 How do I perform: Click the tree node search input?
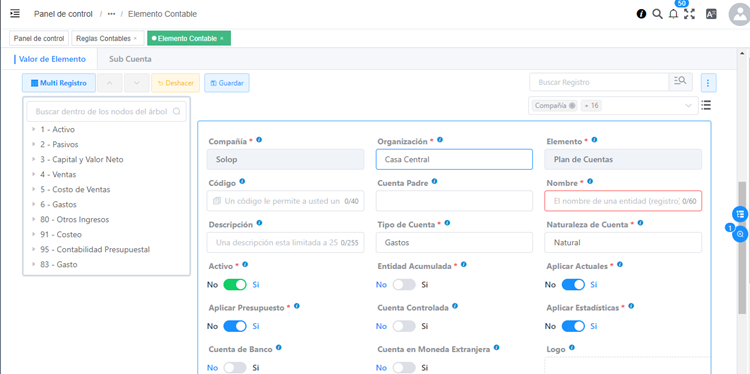[x=106, y=111]
